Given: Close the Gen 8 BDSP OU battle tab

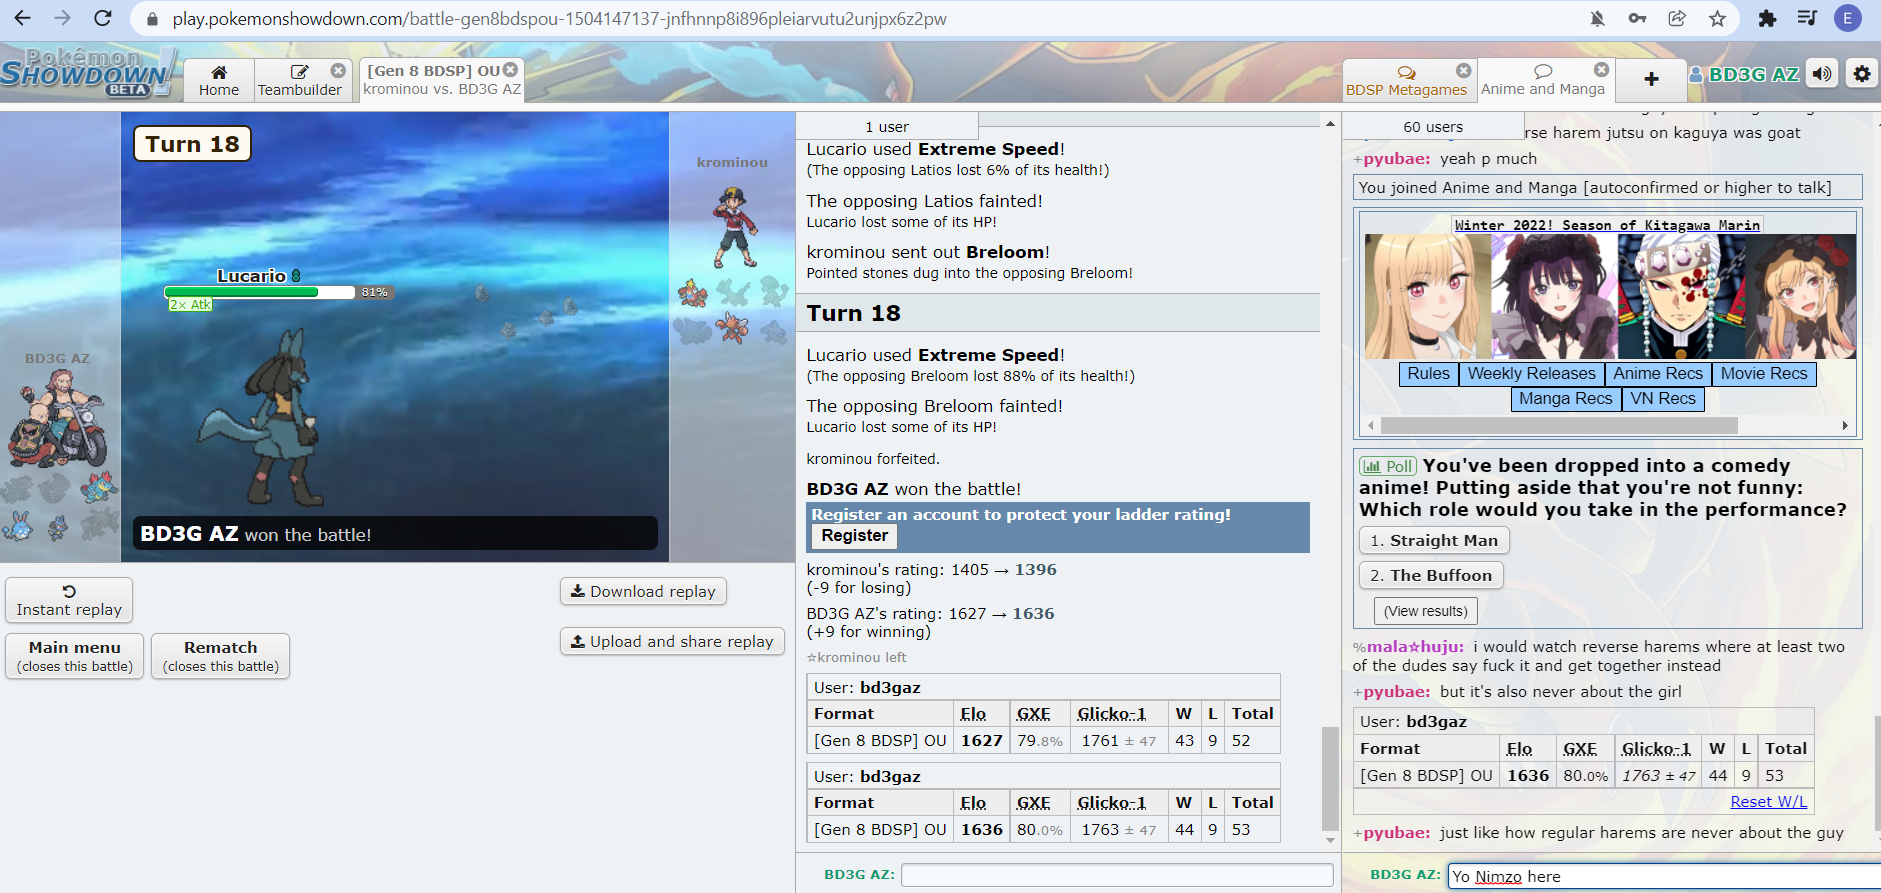Looking at the screenshot, I should click(x=511, y=70).
